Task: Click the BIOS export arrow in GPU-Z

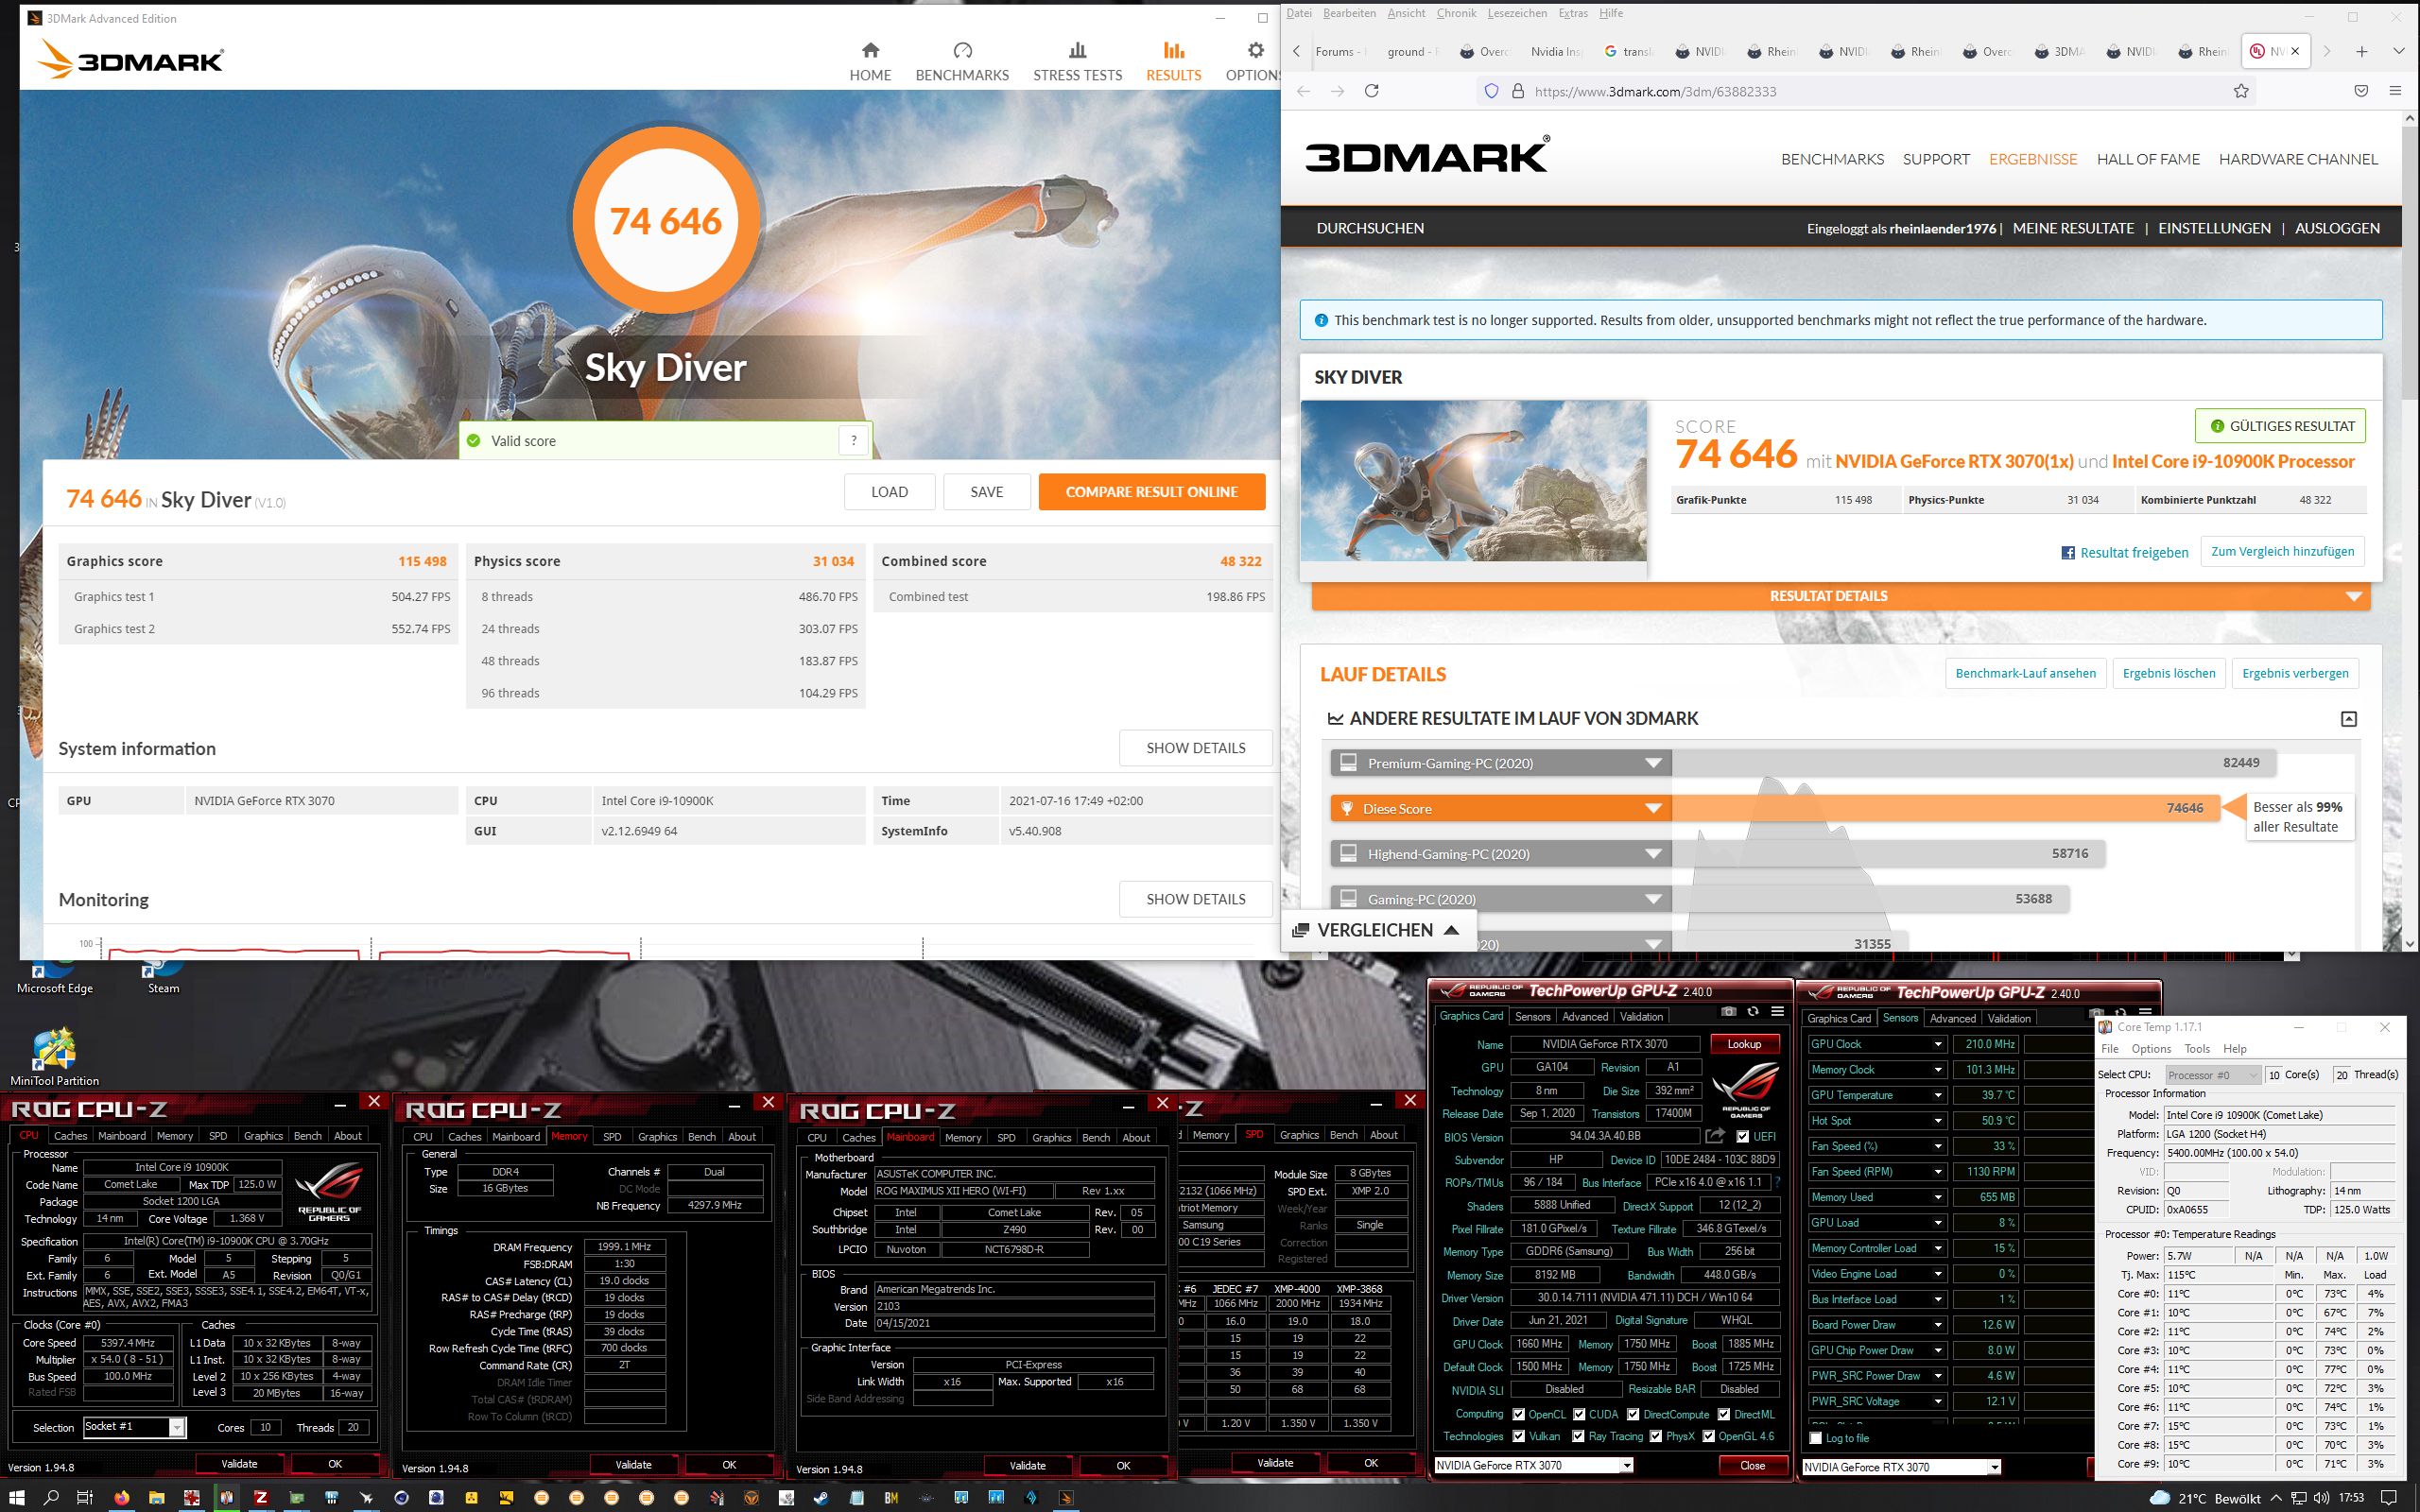Action: 1715,1136
